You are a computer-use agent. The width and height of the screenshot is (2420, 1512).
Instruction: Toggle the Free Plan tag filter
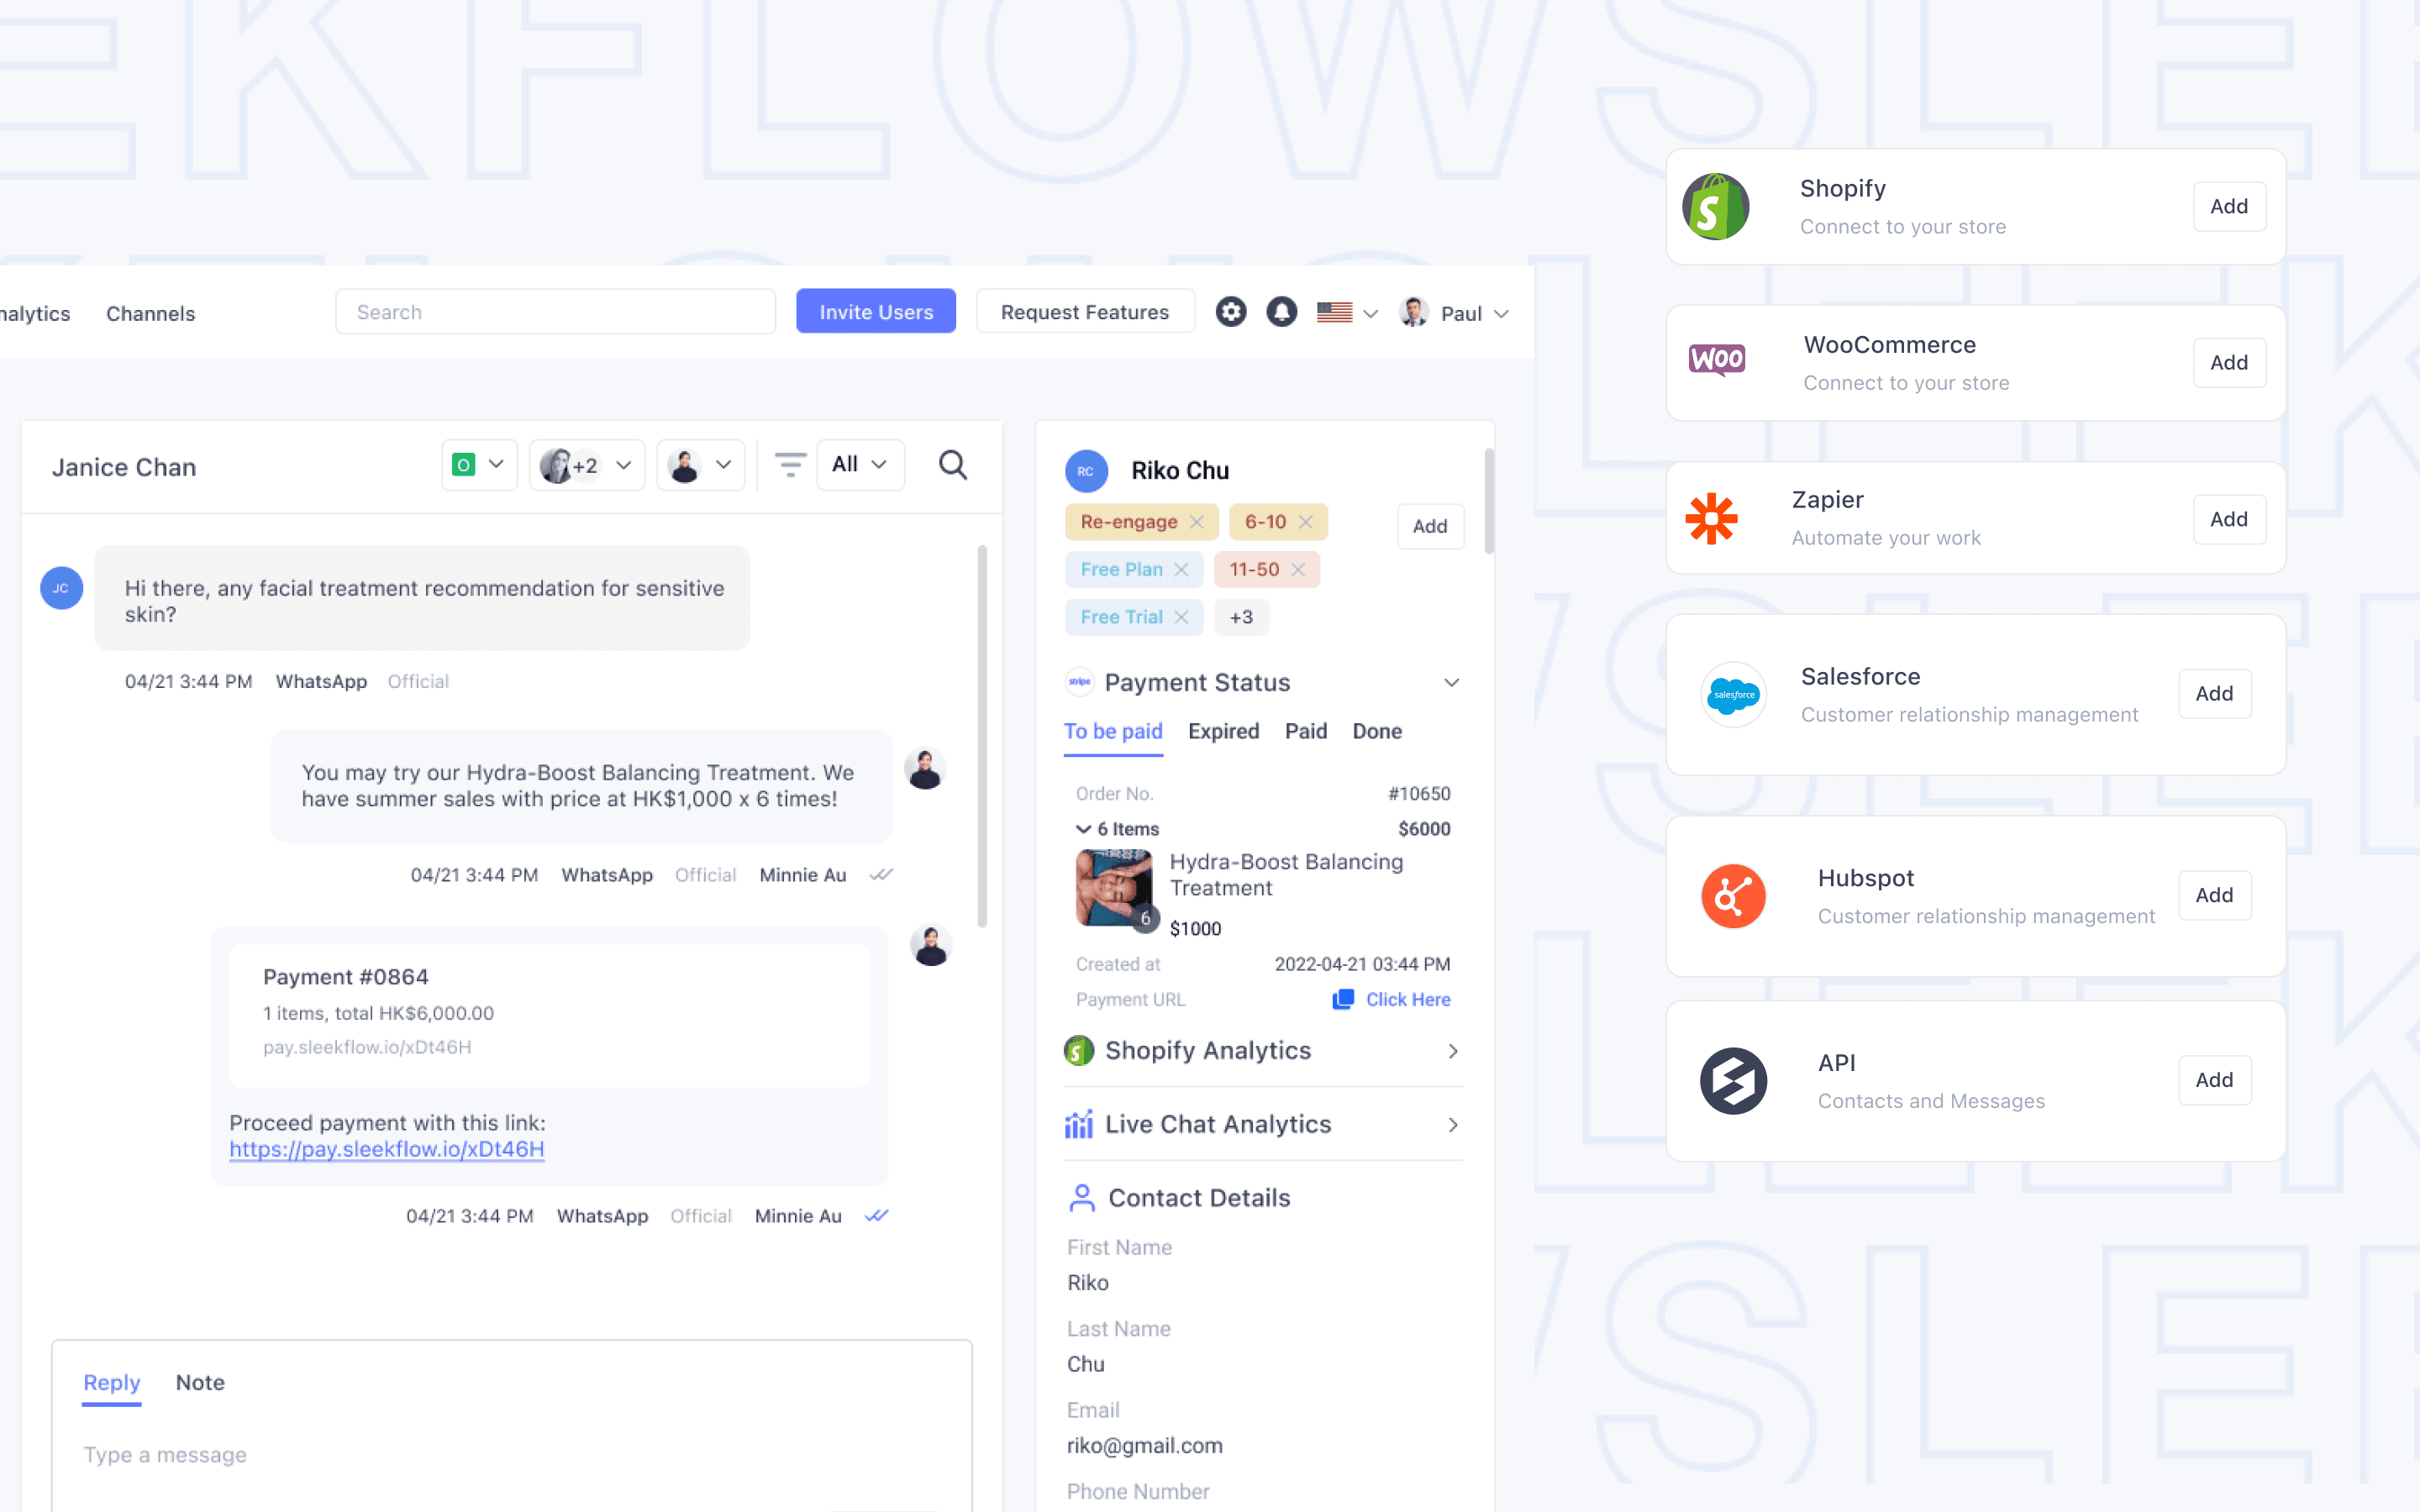click(1180, 570)
